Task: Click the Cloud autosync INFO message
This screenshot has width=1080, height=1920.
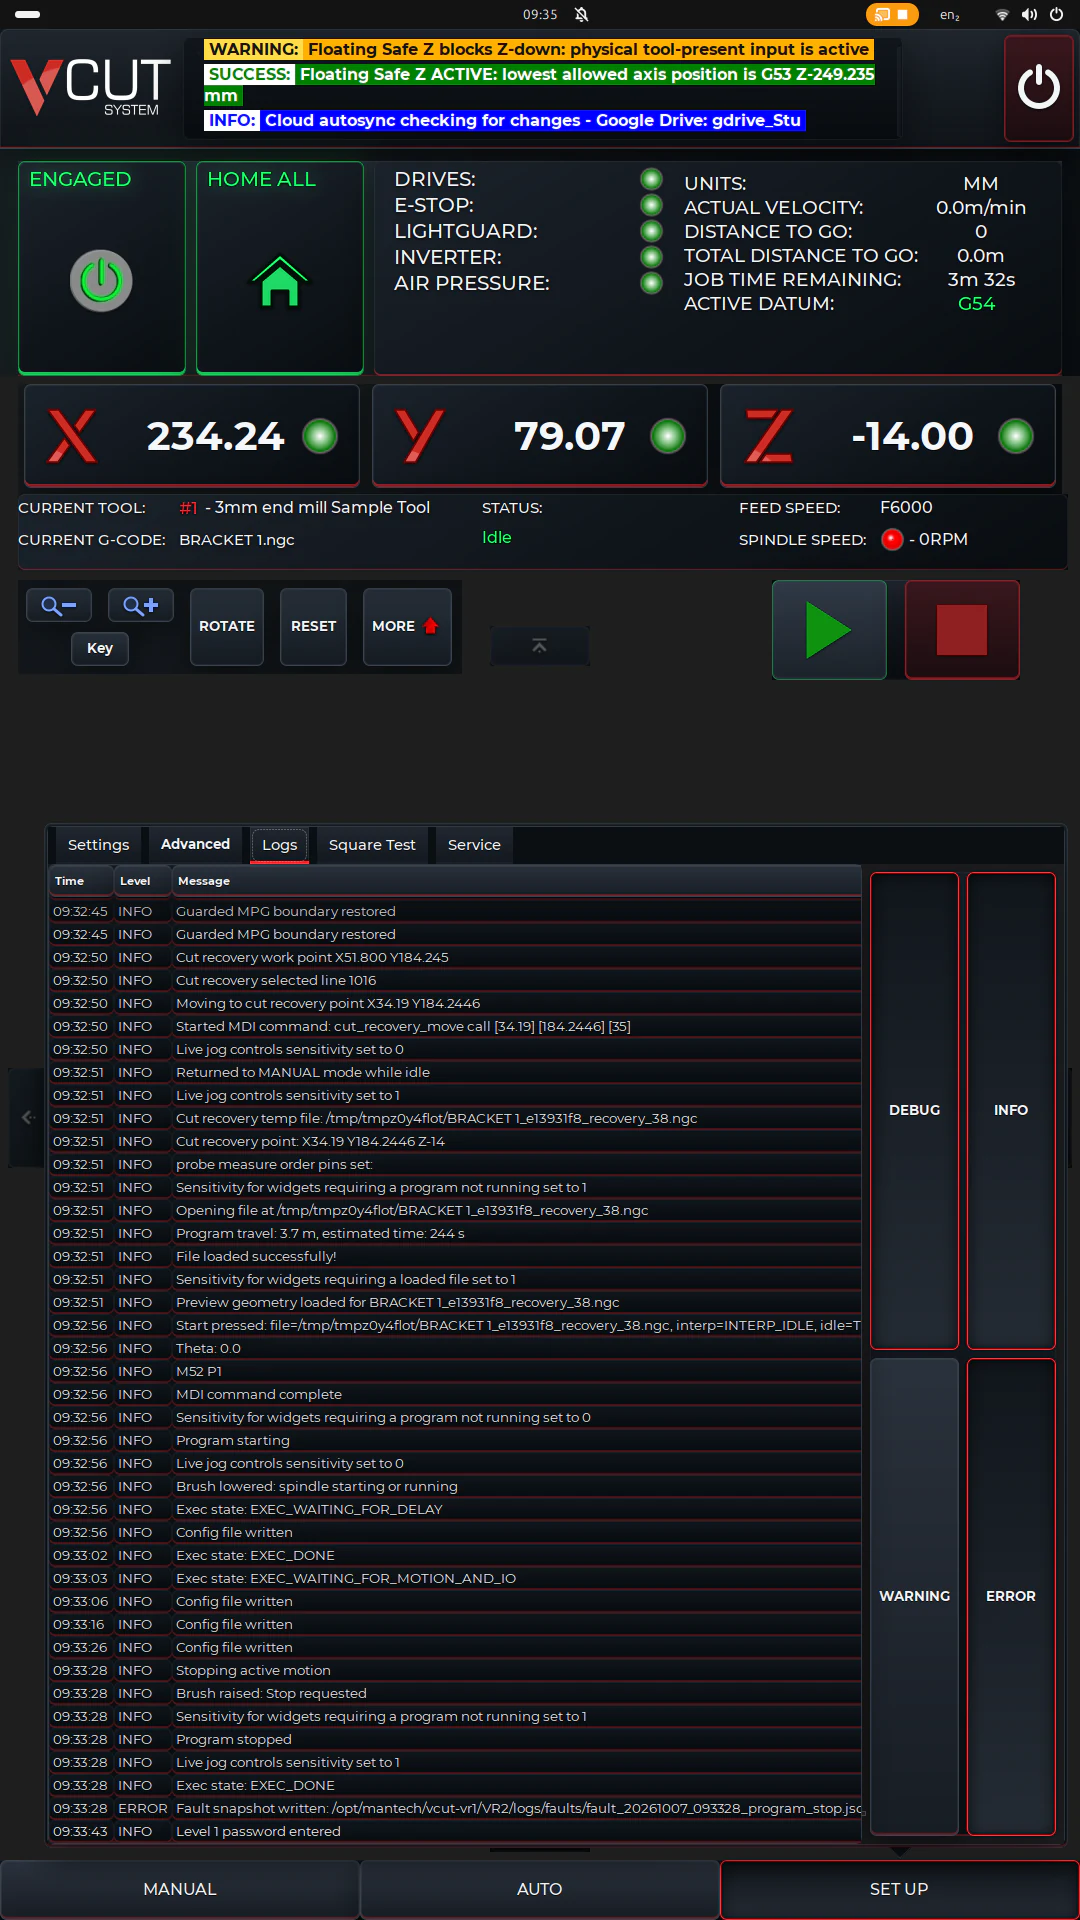Action: point(505,120)
